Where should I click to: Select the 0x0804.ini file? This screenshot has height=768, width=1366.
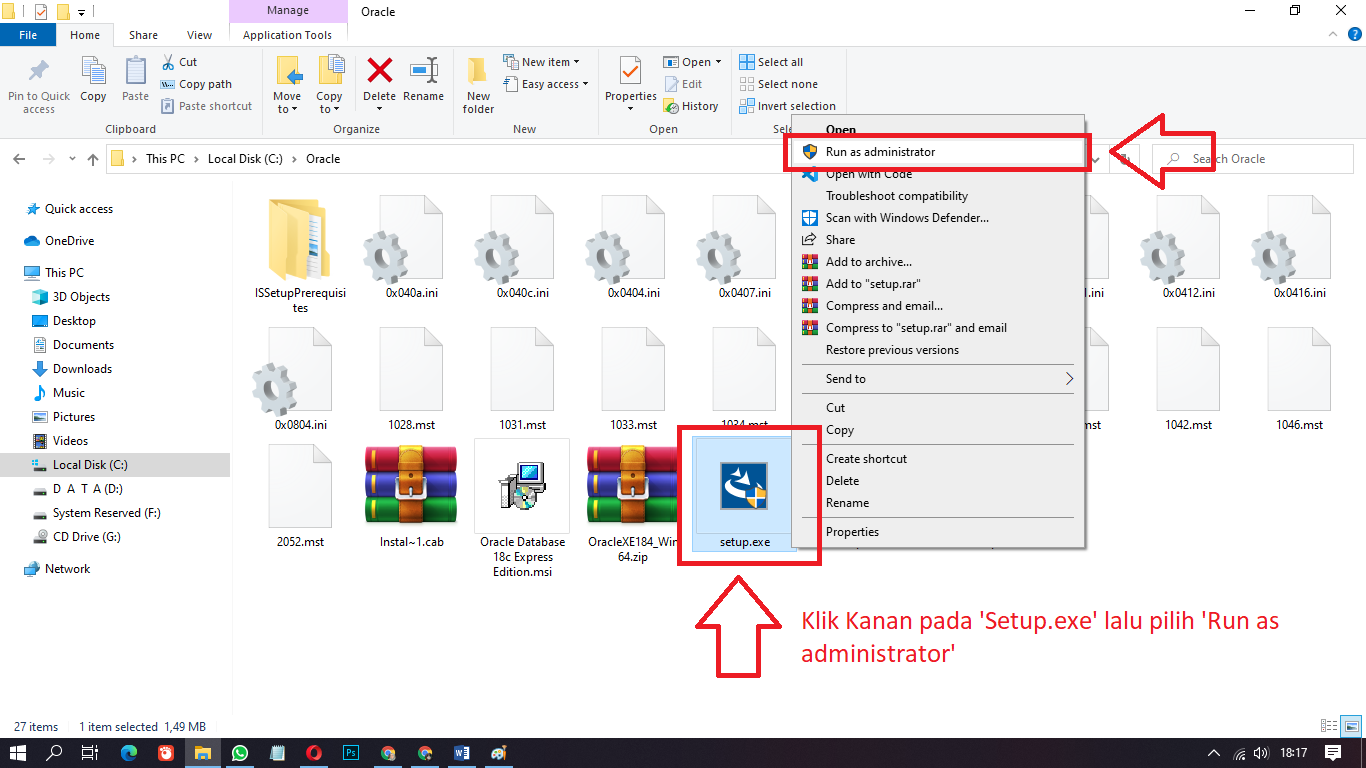click(x=301, y=380)
